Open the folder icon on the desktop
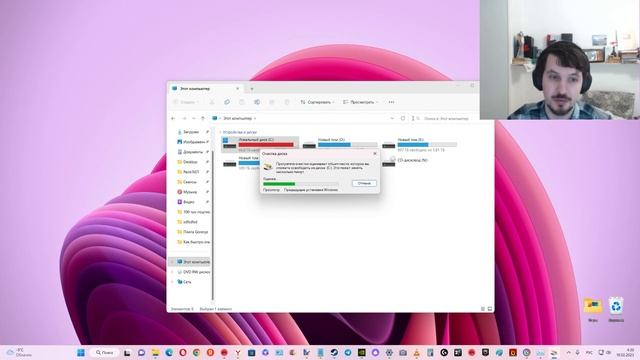This screenshot has height=360, width=640. (593, 310)
